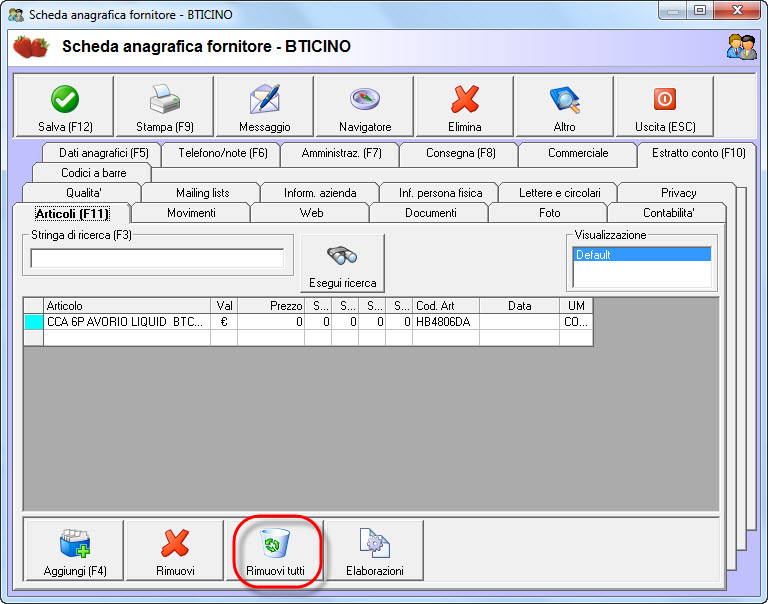Click the Data column header
This screenshot has width=768, height=604.
pos(519,306)
